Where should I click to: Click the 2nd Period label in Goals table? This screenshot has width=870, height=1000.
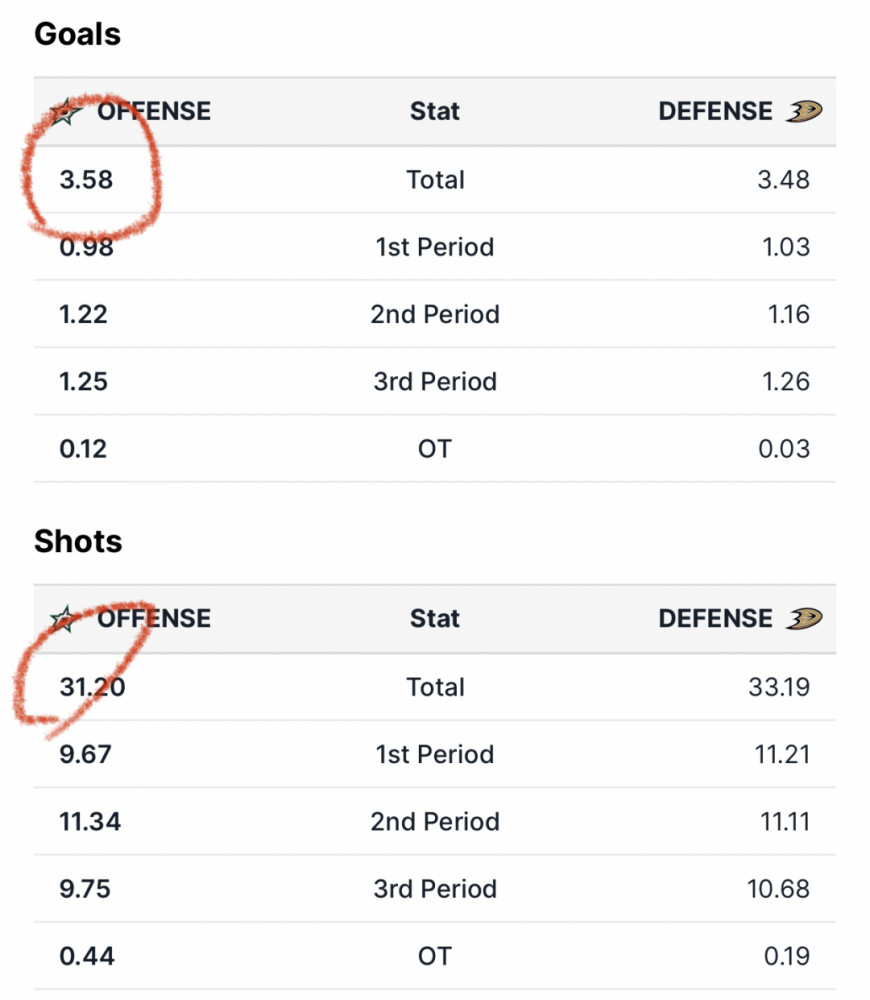(435, 314)
